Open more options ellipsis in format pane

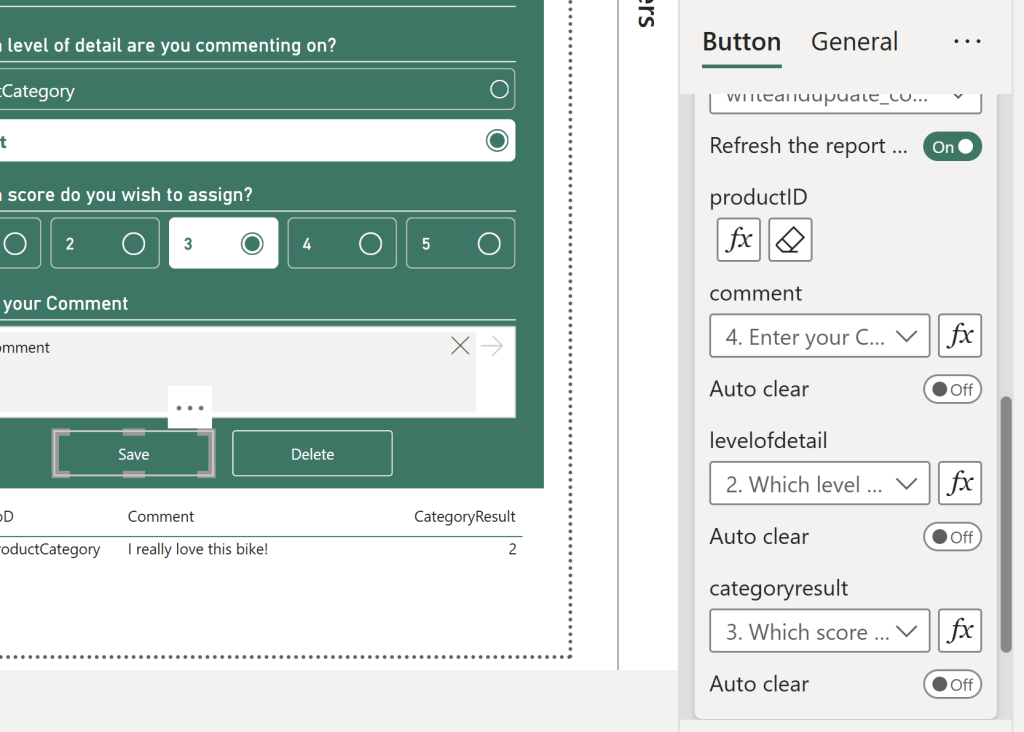[967, 42]
